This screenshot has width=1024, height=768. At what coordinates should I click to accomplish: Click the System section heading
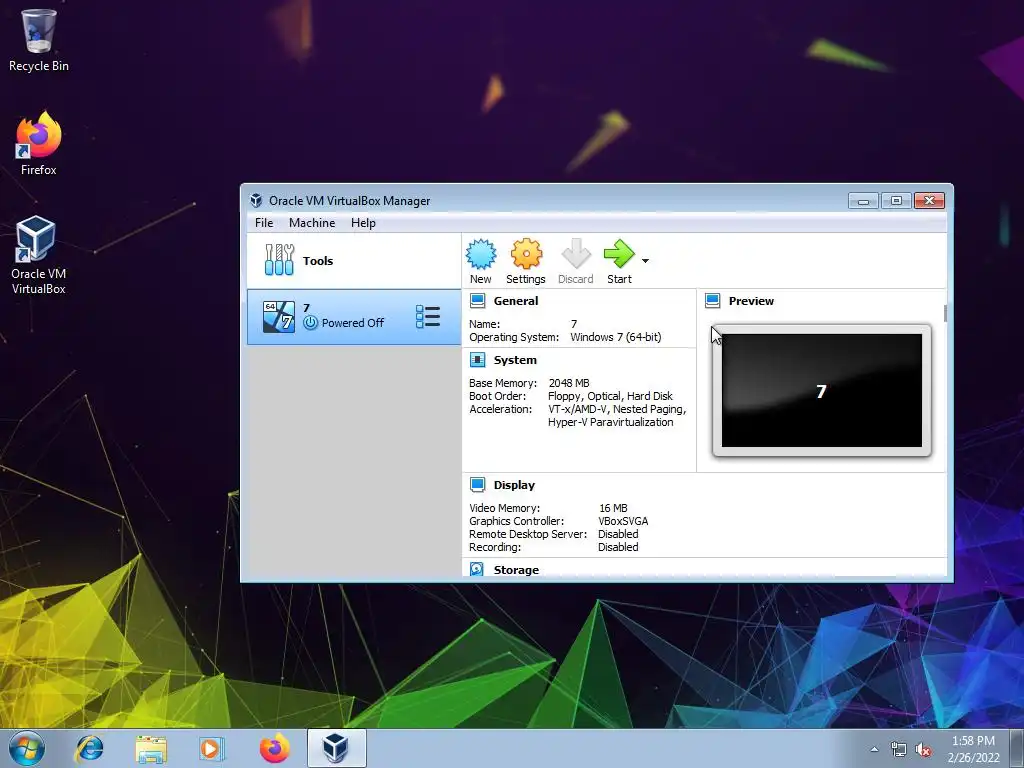515,360
